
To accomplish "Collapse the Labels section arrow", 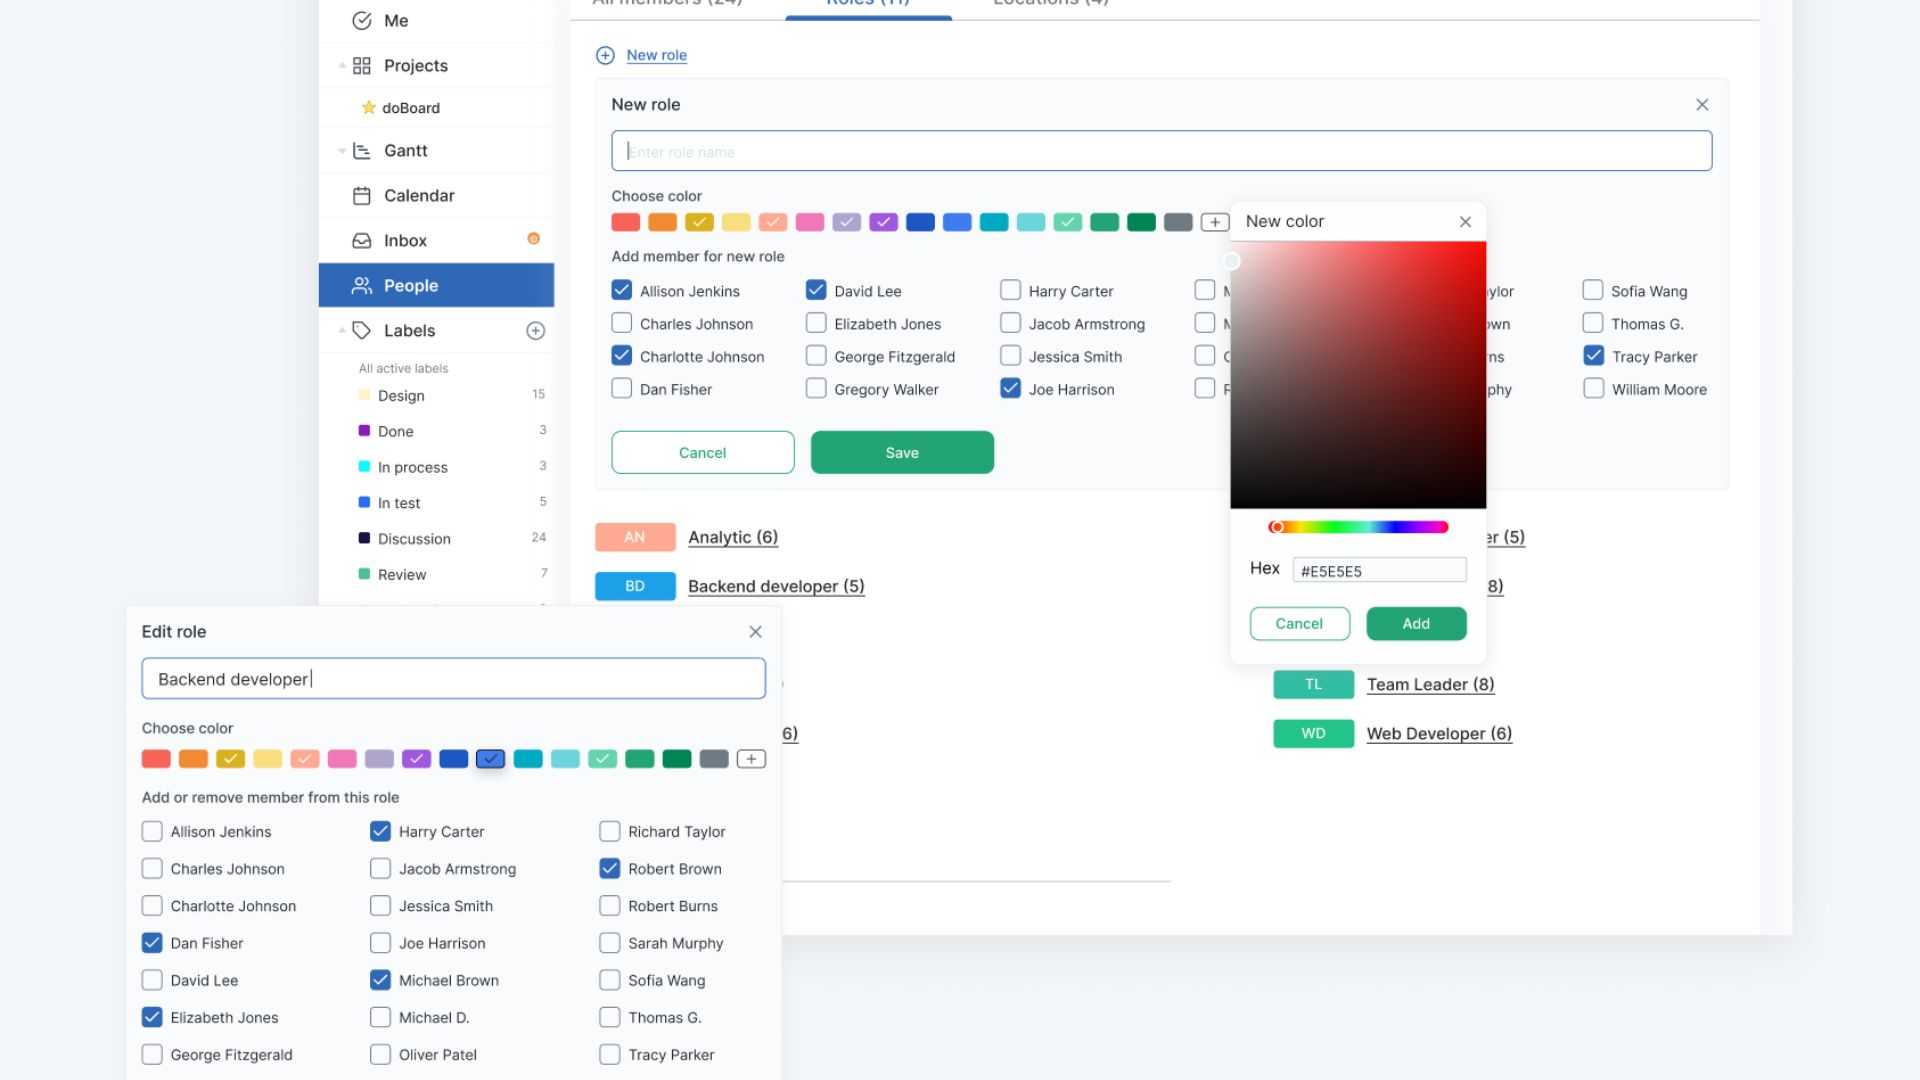I will click(x=342, y=331).
